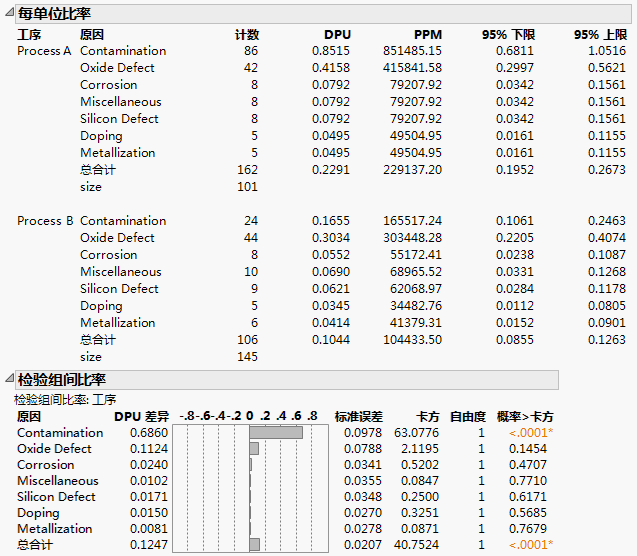637x556 pixels.
Task: Click Process A Doping row label
Action: point(101,136)
